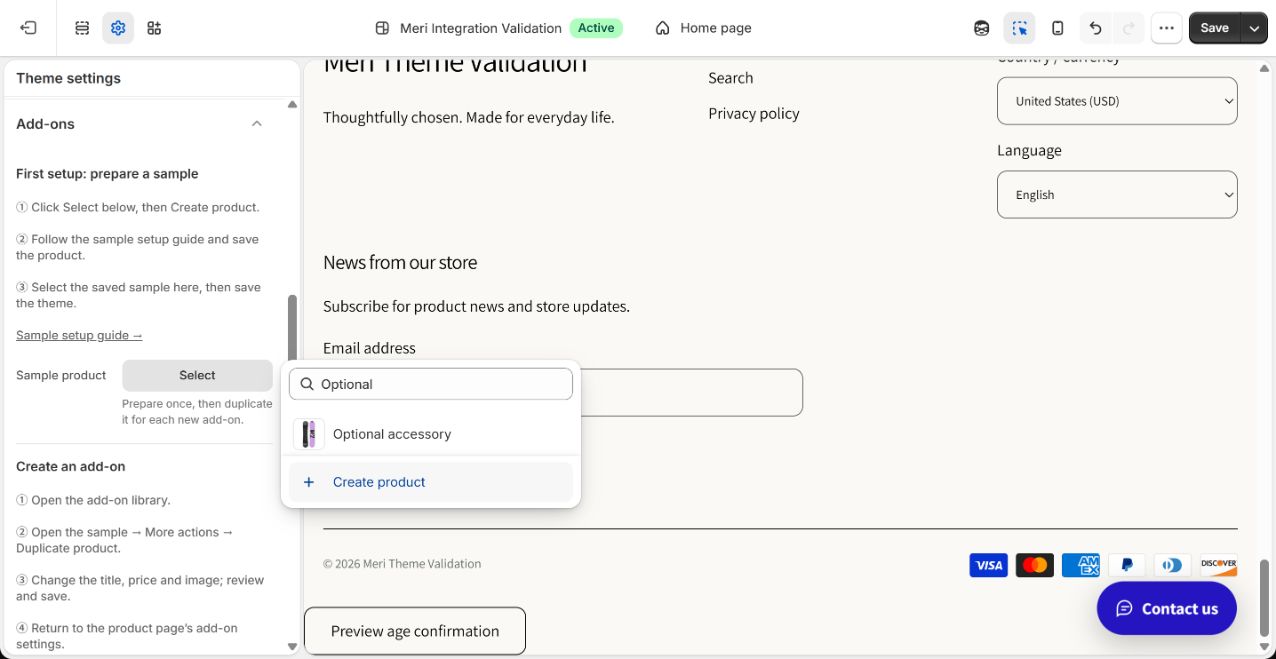Expand the Save button dropdown arrow
This screenshot has height=659, width=1276.
coord(1254,28)
